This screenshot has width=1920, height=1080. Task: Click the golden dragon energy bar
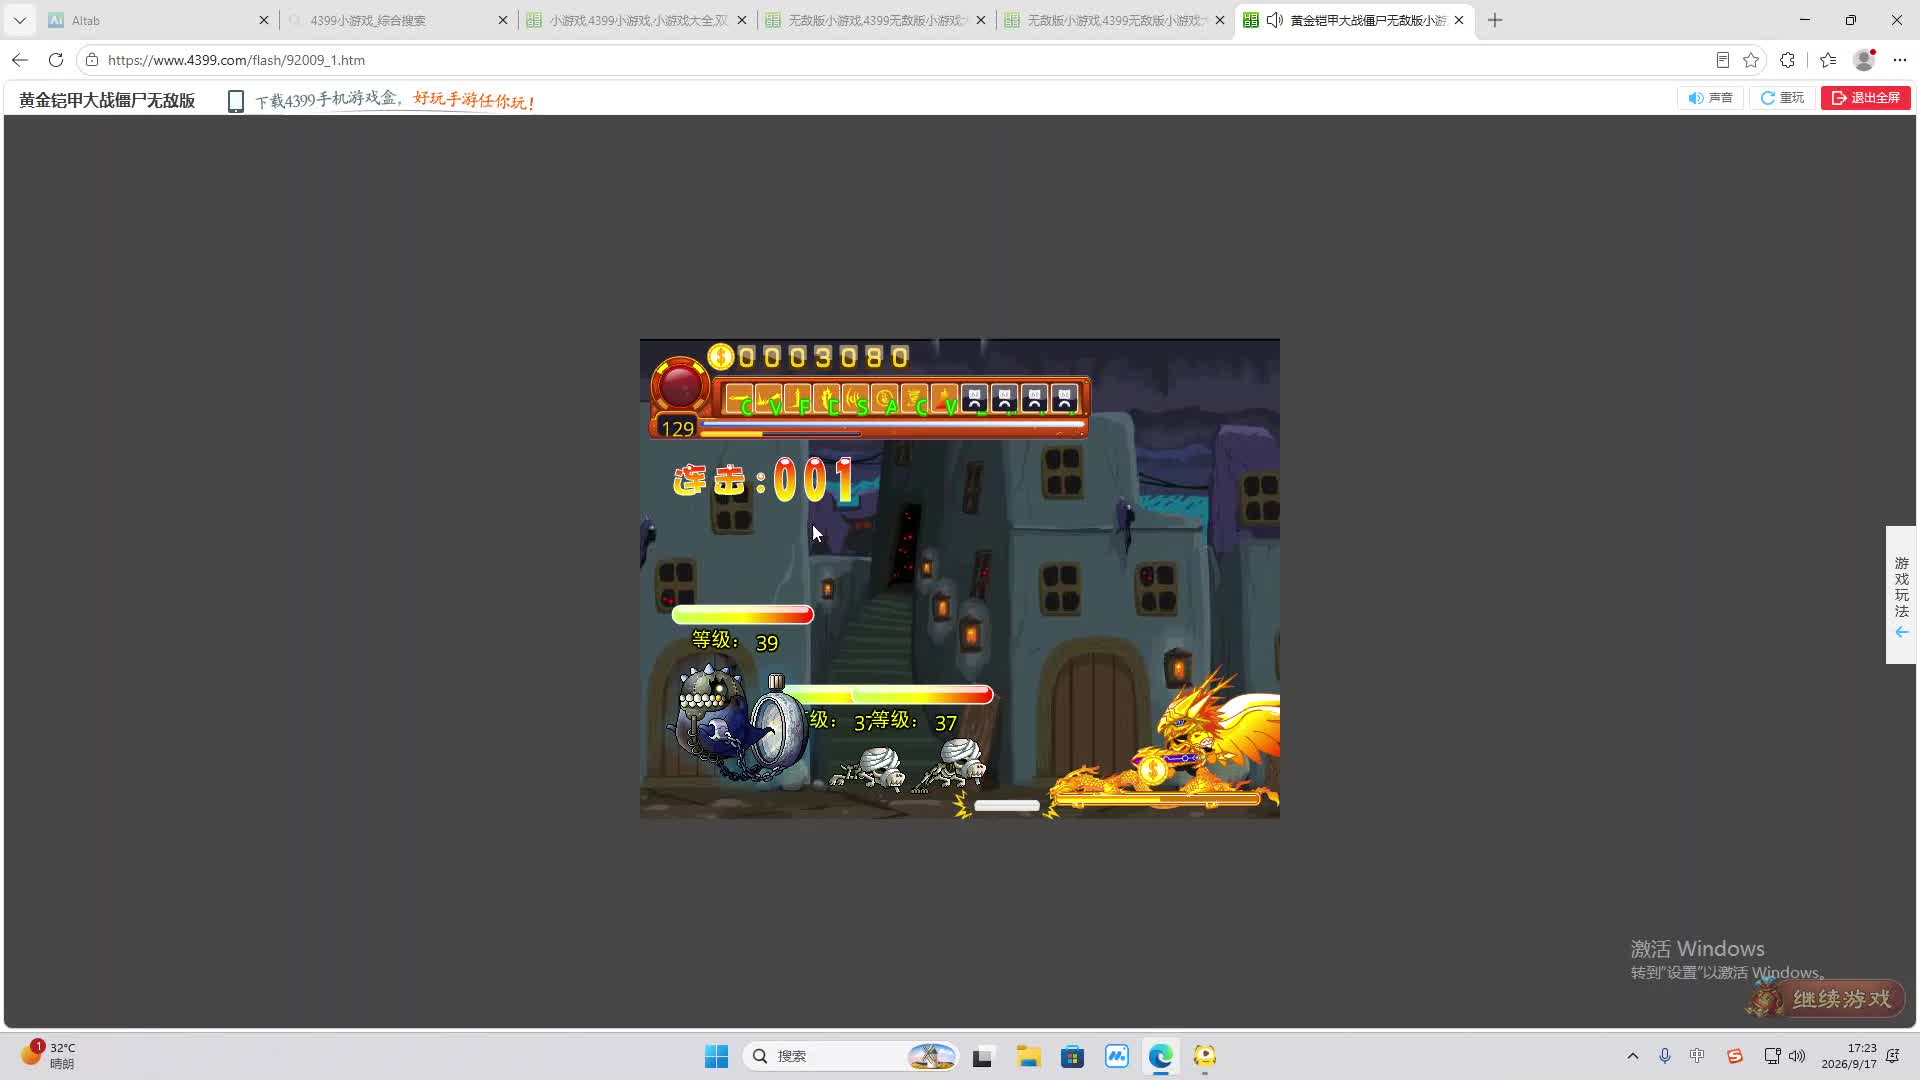click(1157, 800)
